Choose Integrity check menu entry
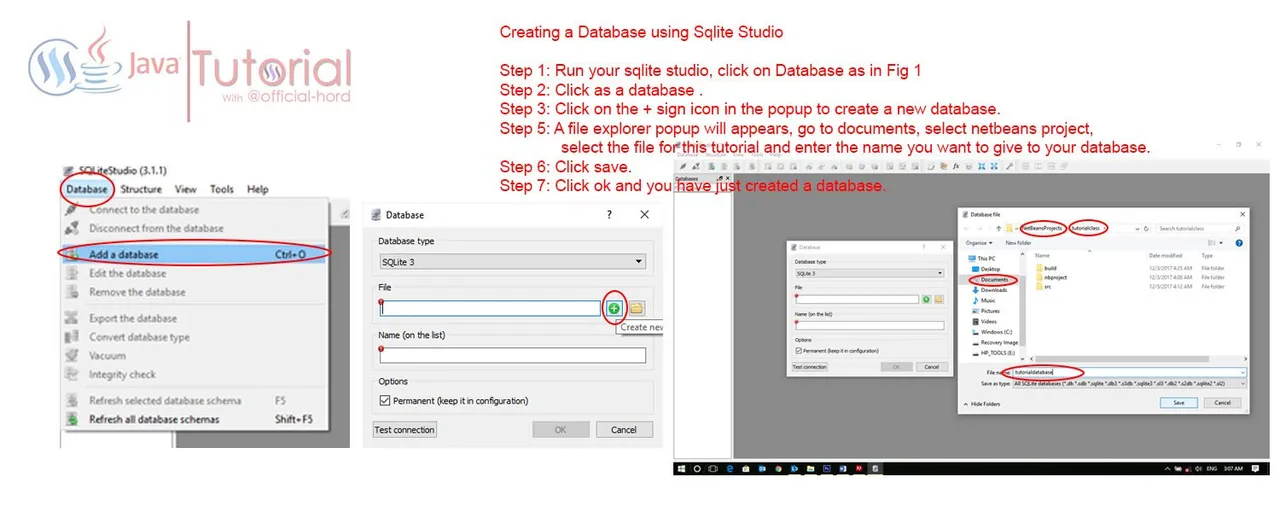1280x512 pixels. (x=194, y=374)
